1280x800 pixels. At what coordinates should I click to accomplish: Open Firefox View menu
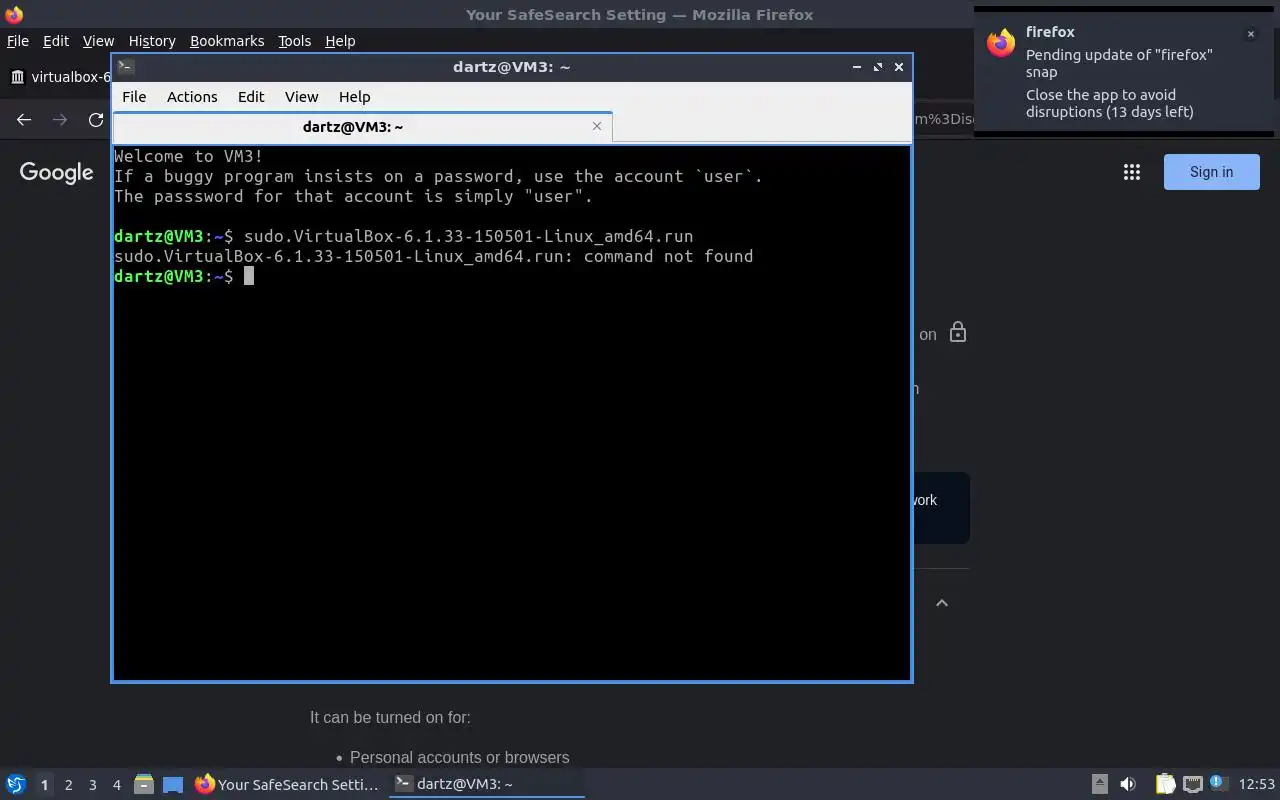(98, 41)
